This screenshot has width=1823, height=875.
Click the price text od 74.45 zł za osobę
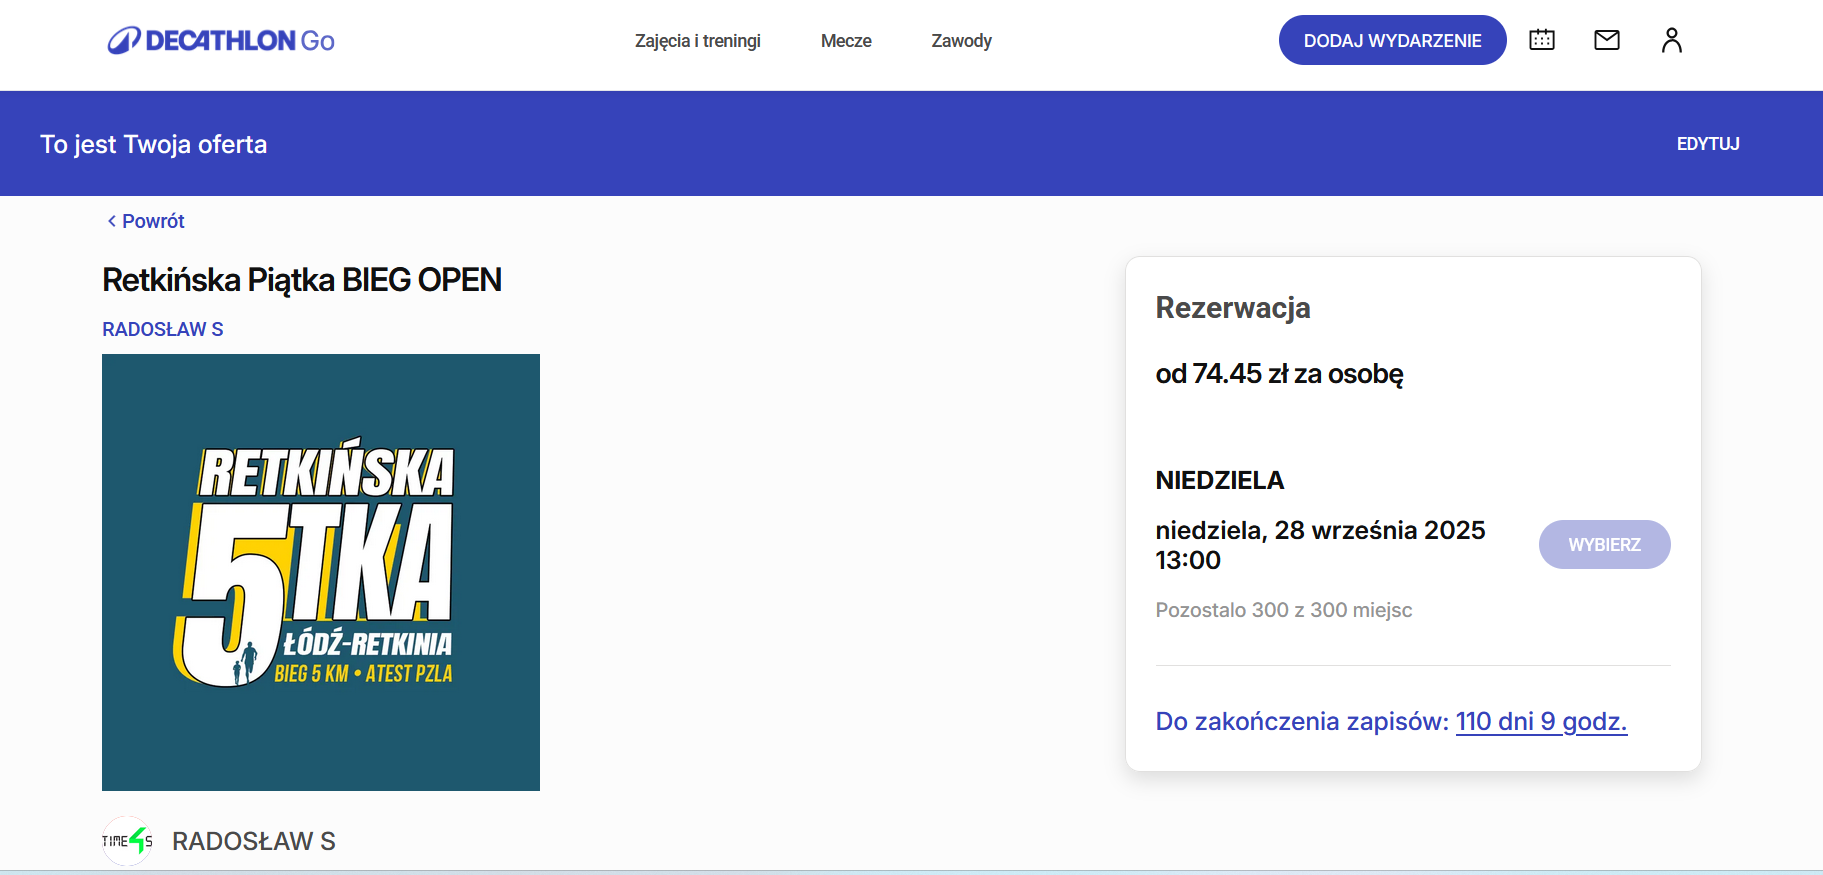(x=1280, y=374)
